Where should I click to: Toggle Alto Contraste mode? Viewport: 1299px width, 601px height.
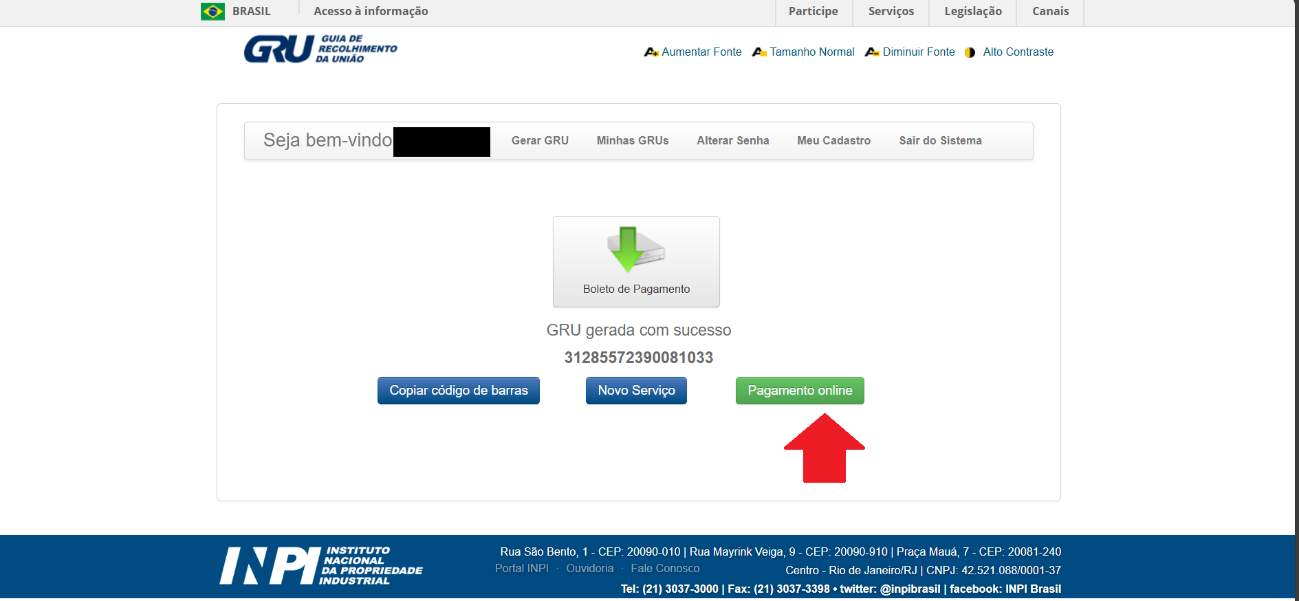(x=1017, y=52)
